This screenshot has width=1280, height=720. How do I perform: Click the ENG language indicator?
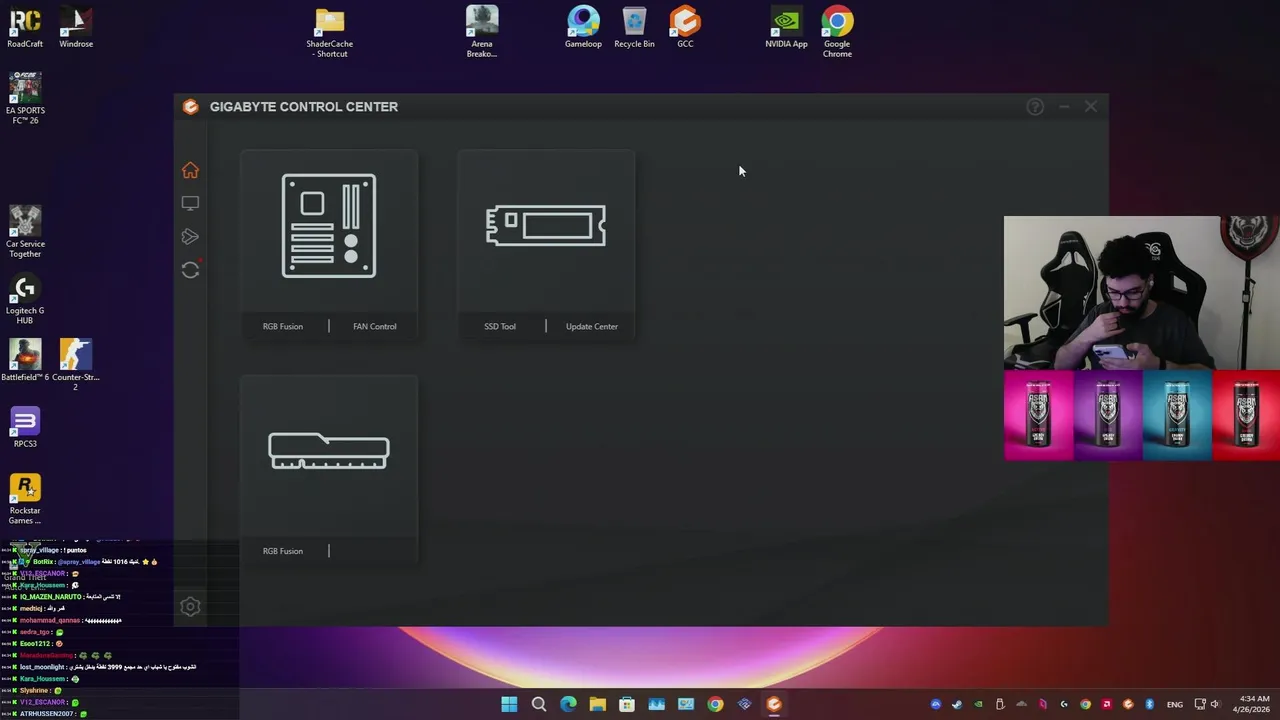pos(1175,704)
